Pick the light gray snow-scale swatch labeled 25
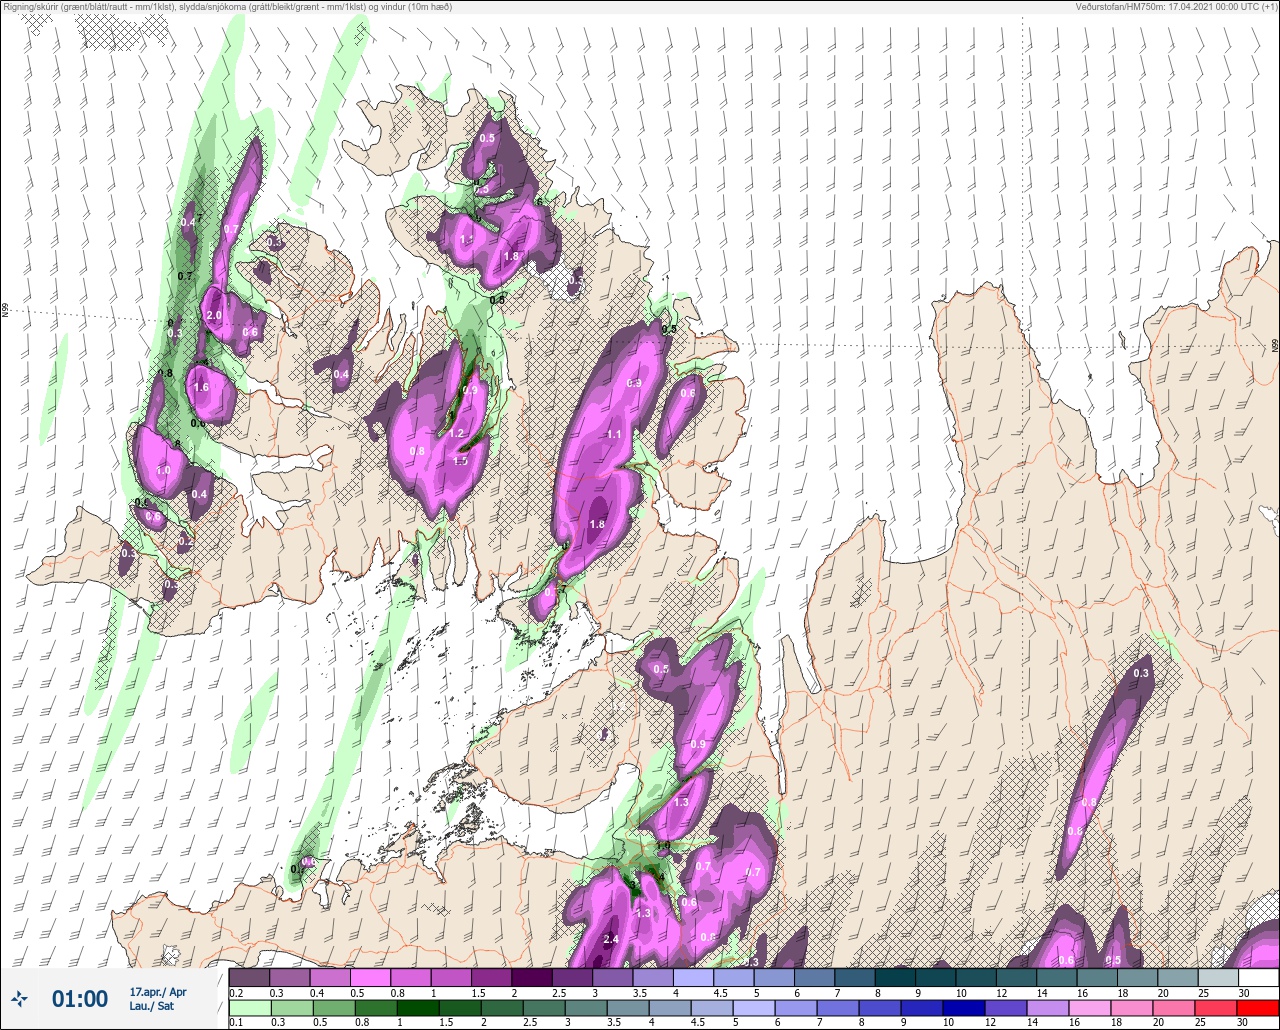The image size is (1280, 1030). [x=1219, y=976]
